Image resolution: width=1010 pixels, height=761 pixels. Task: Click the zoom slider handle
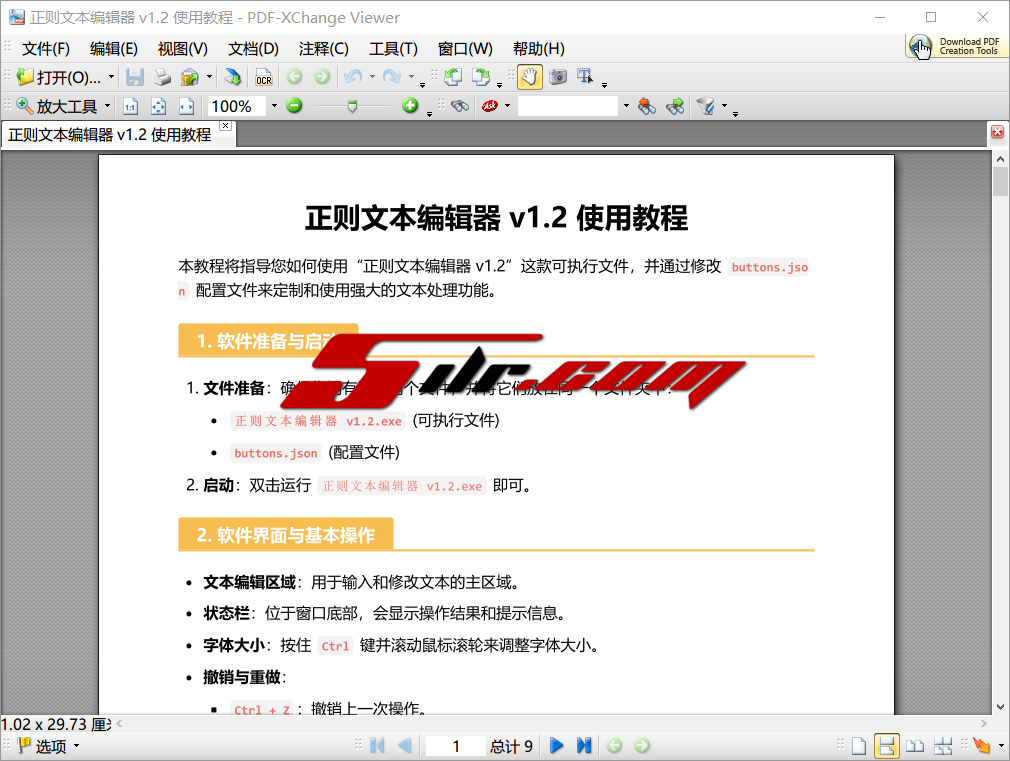(352, 106)
